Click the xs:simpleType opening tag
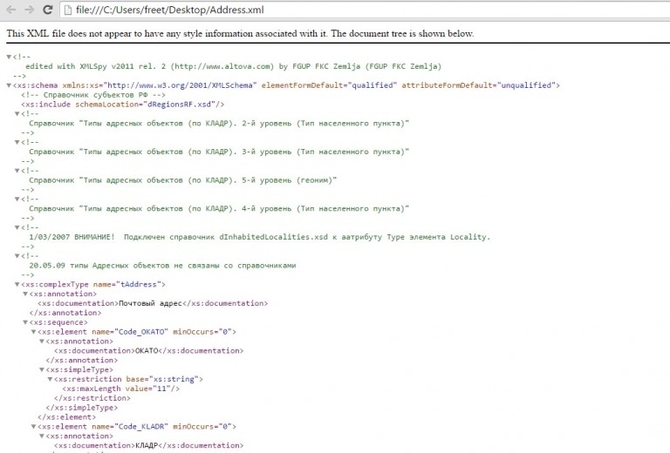The width and height of the screenshot is (670, 453). pos(79,370)
